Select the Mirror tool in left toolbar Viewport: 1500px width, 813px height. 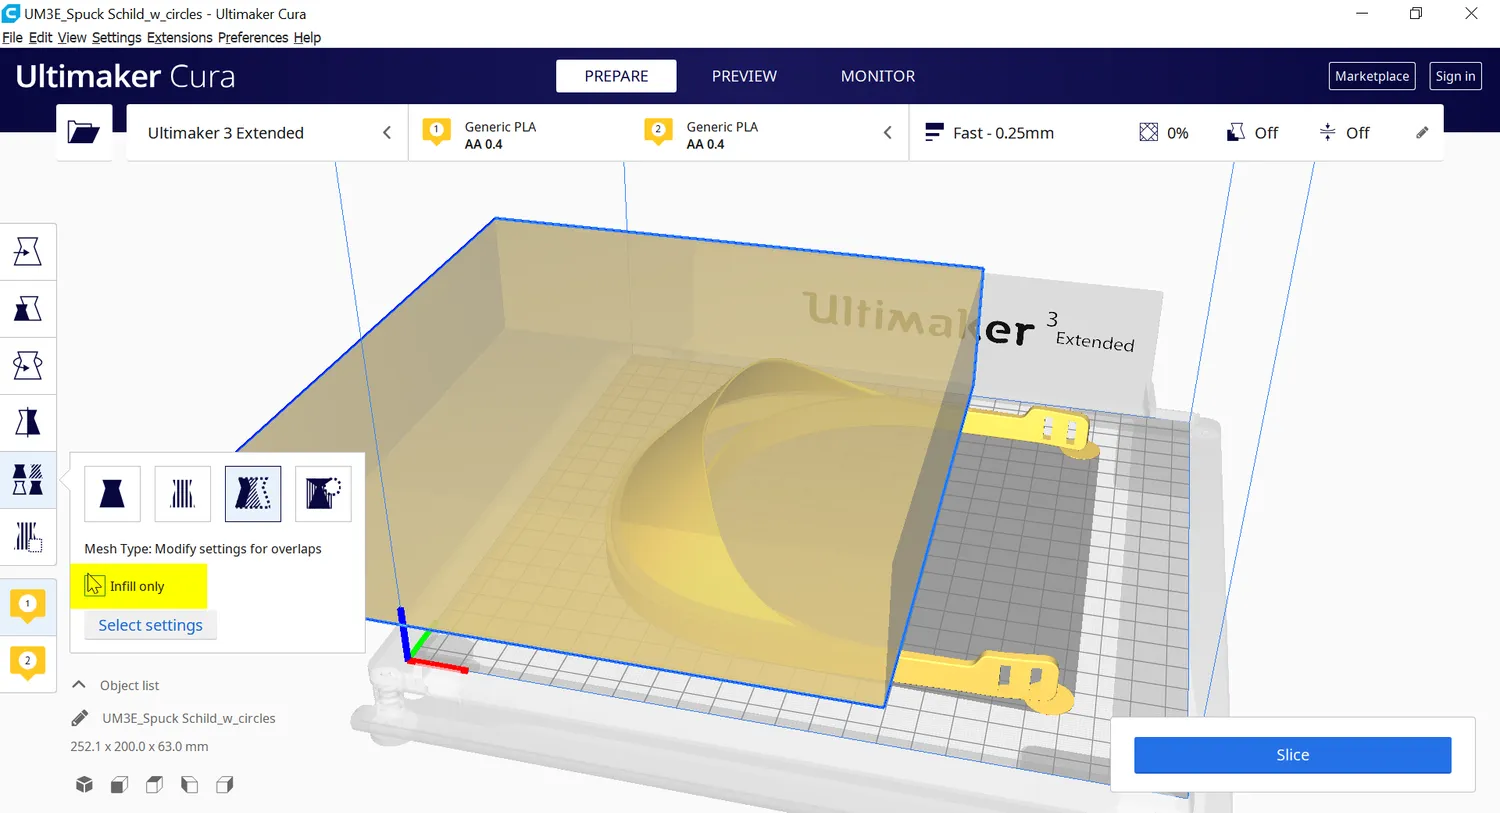(28, 422)
